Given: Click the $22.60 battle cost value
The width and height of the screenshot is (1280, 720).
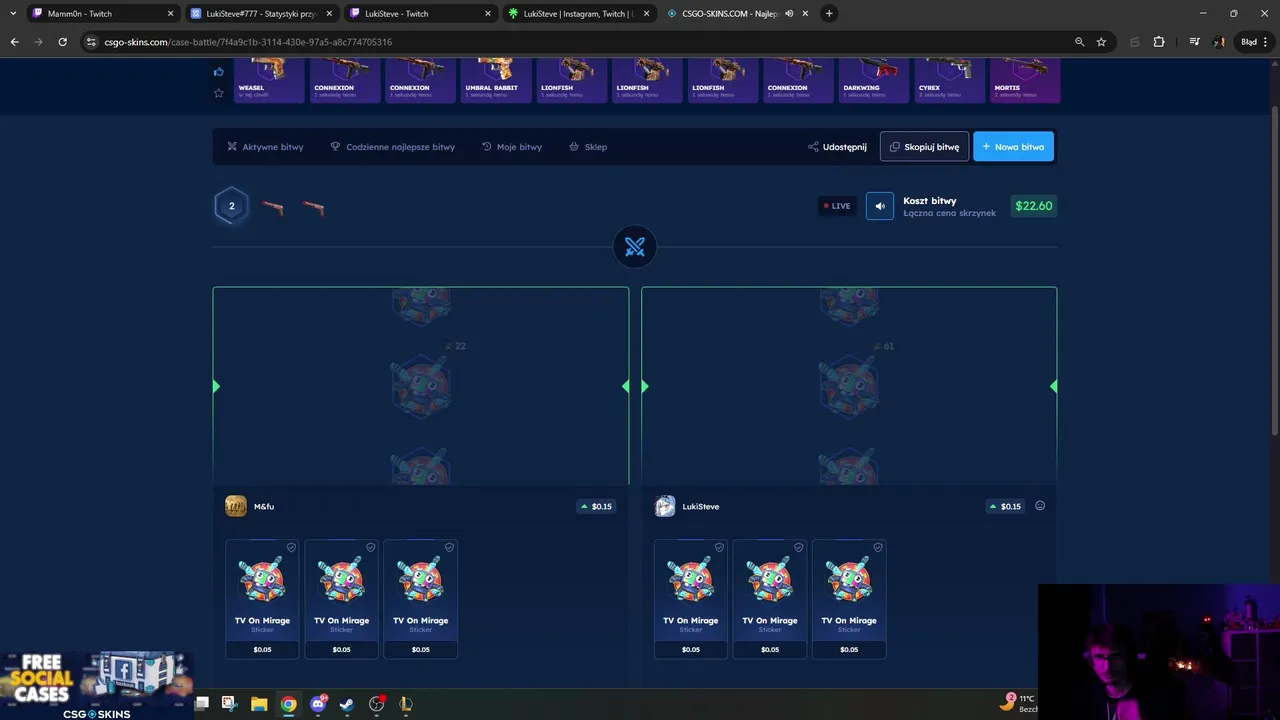Looking at the screenshot, I should (x=1033, y=206).
